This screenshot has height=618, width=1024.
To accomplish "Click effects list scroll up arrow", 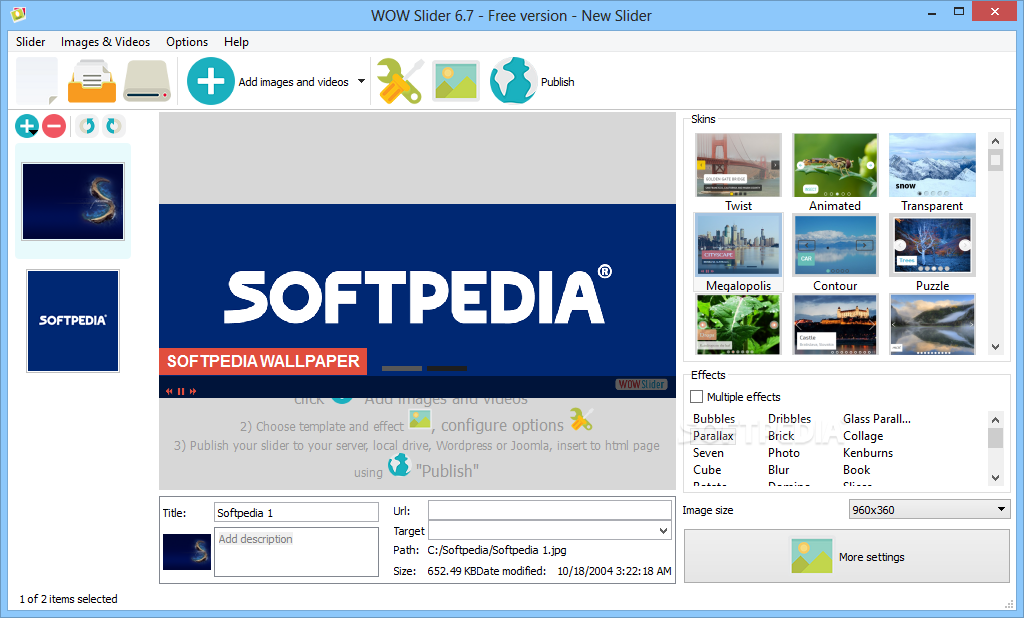I will [x=995, y=420].
